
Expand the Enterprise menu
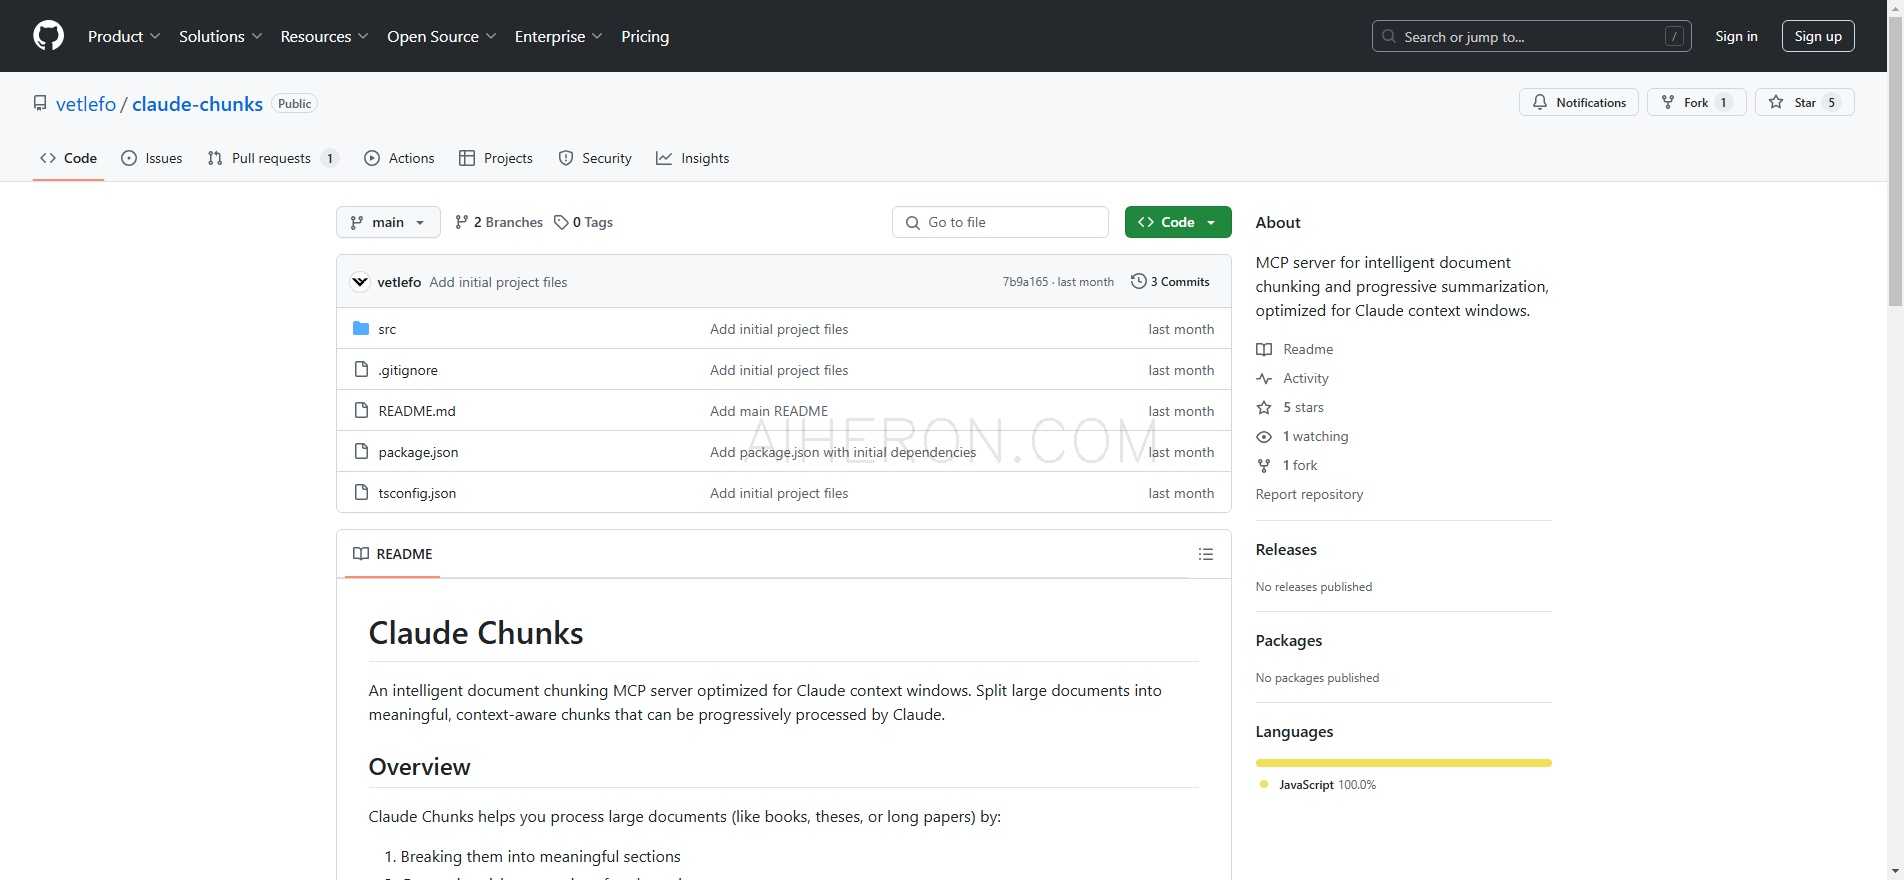pos(558,36)
